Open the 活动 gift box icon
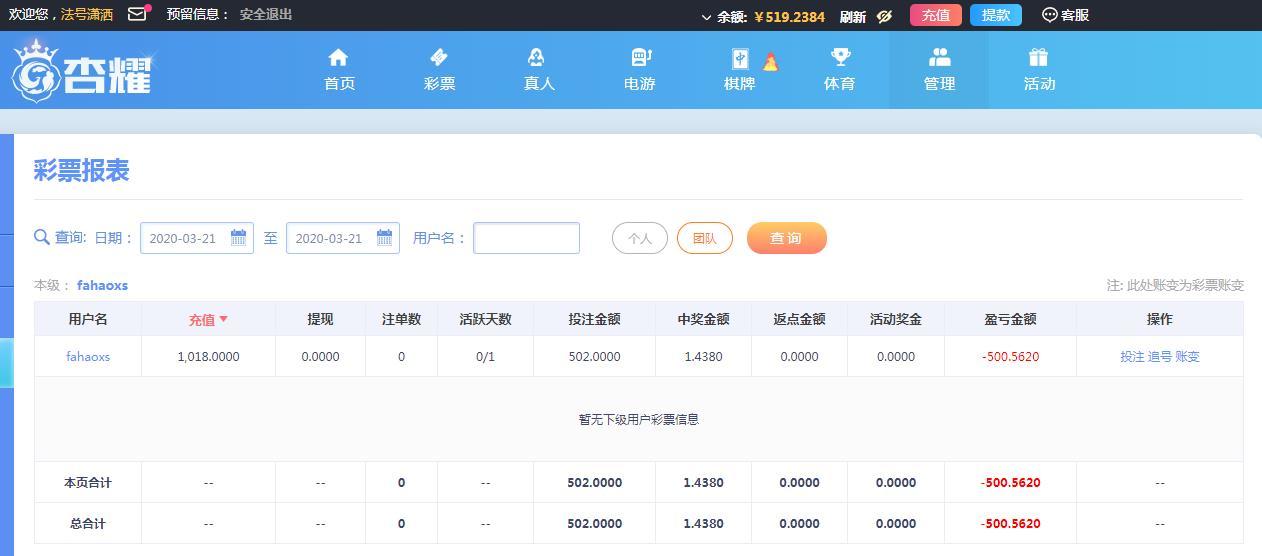This screenshot has height=556, width=1262. click(1038, 58)
